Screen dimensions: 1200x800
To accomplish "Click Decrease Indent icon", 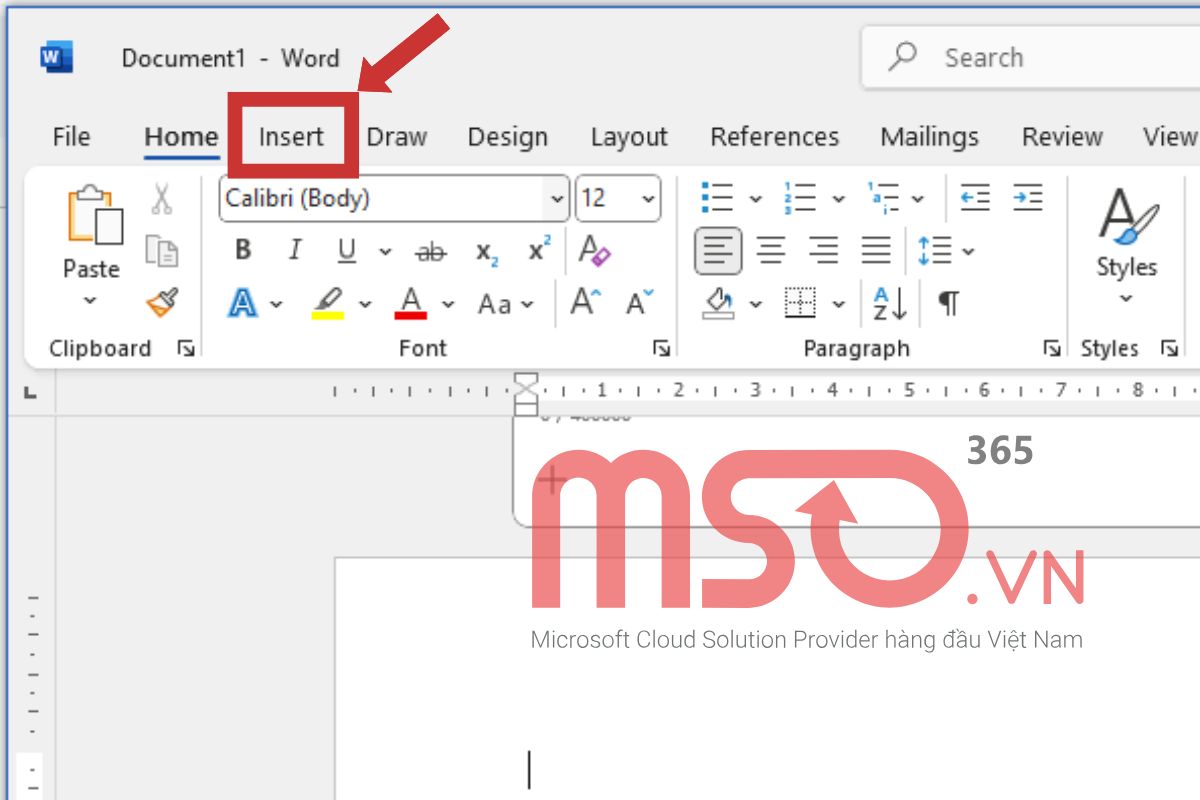I will pyautogui.click(x=975, y=197).
